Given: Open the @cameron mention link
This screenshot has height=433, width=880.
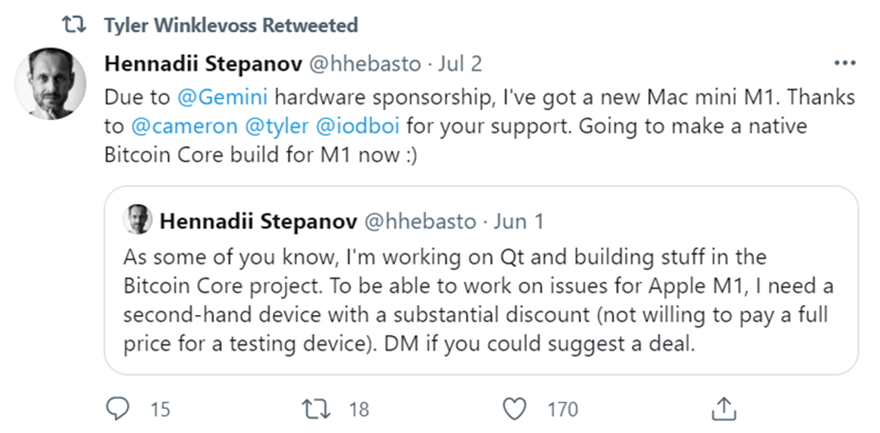Looking at the screenshot, I should (x=184, y=126).
